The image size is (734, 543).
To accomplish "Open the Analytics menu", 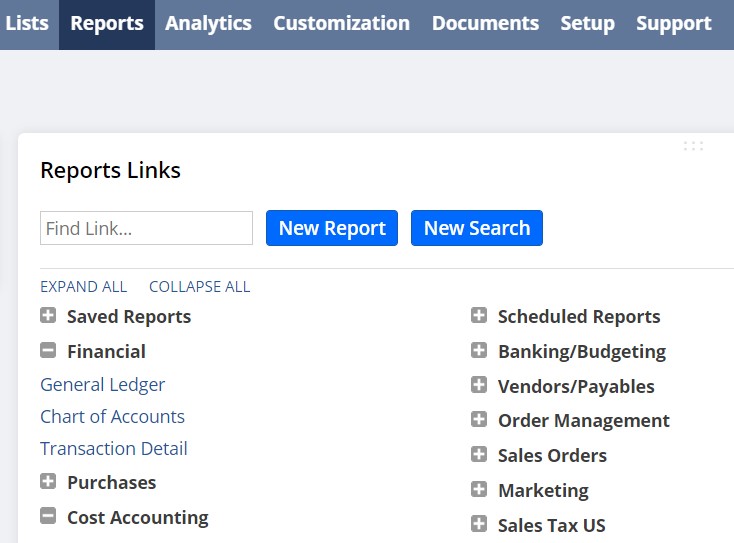I will pyautogui.click(x=208, y=23).
